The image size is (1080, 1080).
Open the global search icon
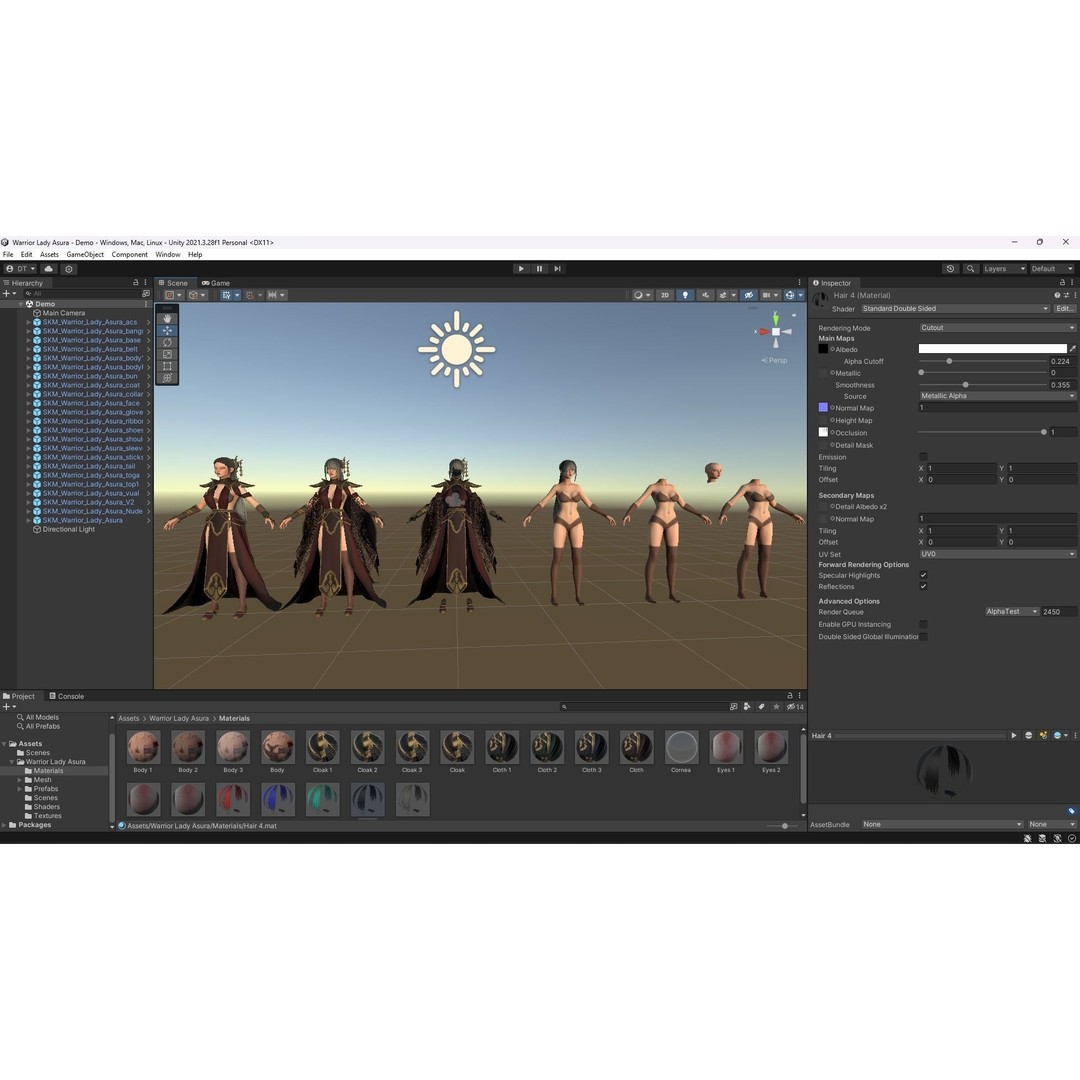970,269
